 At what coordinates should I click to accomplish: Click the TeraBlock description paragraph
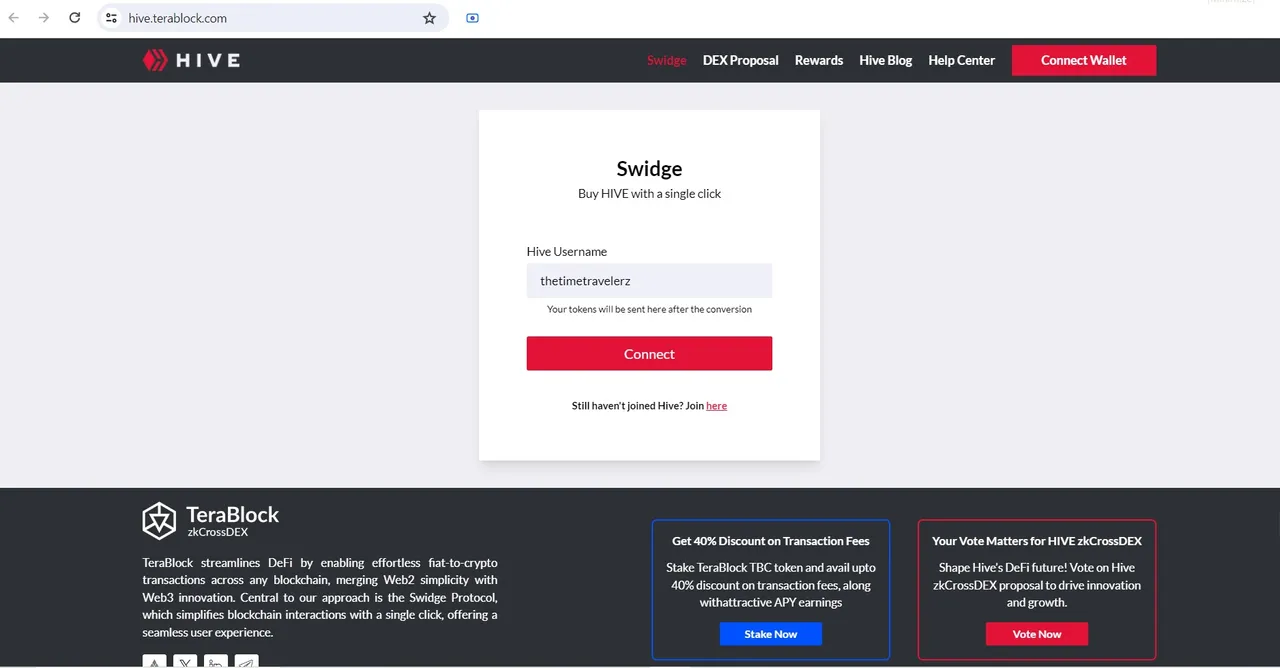(320, 597)
